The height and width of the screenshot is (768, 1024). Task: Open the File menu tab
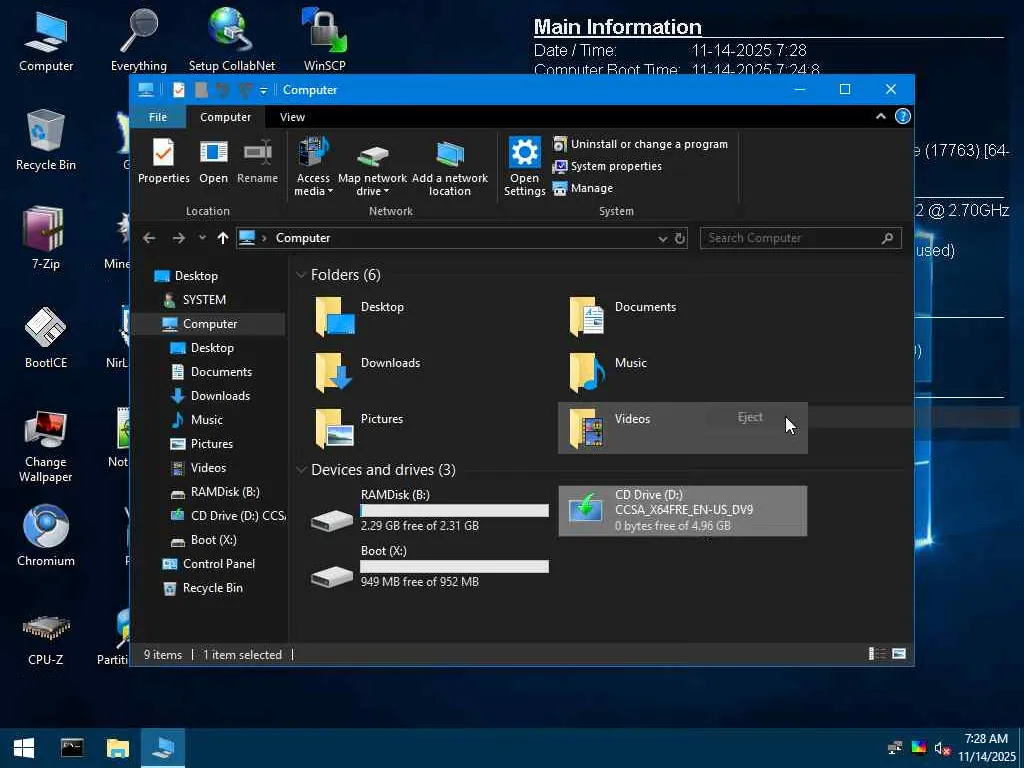[158, 117]
